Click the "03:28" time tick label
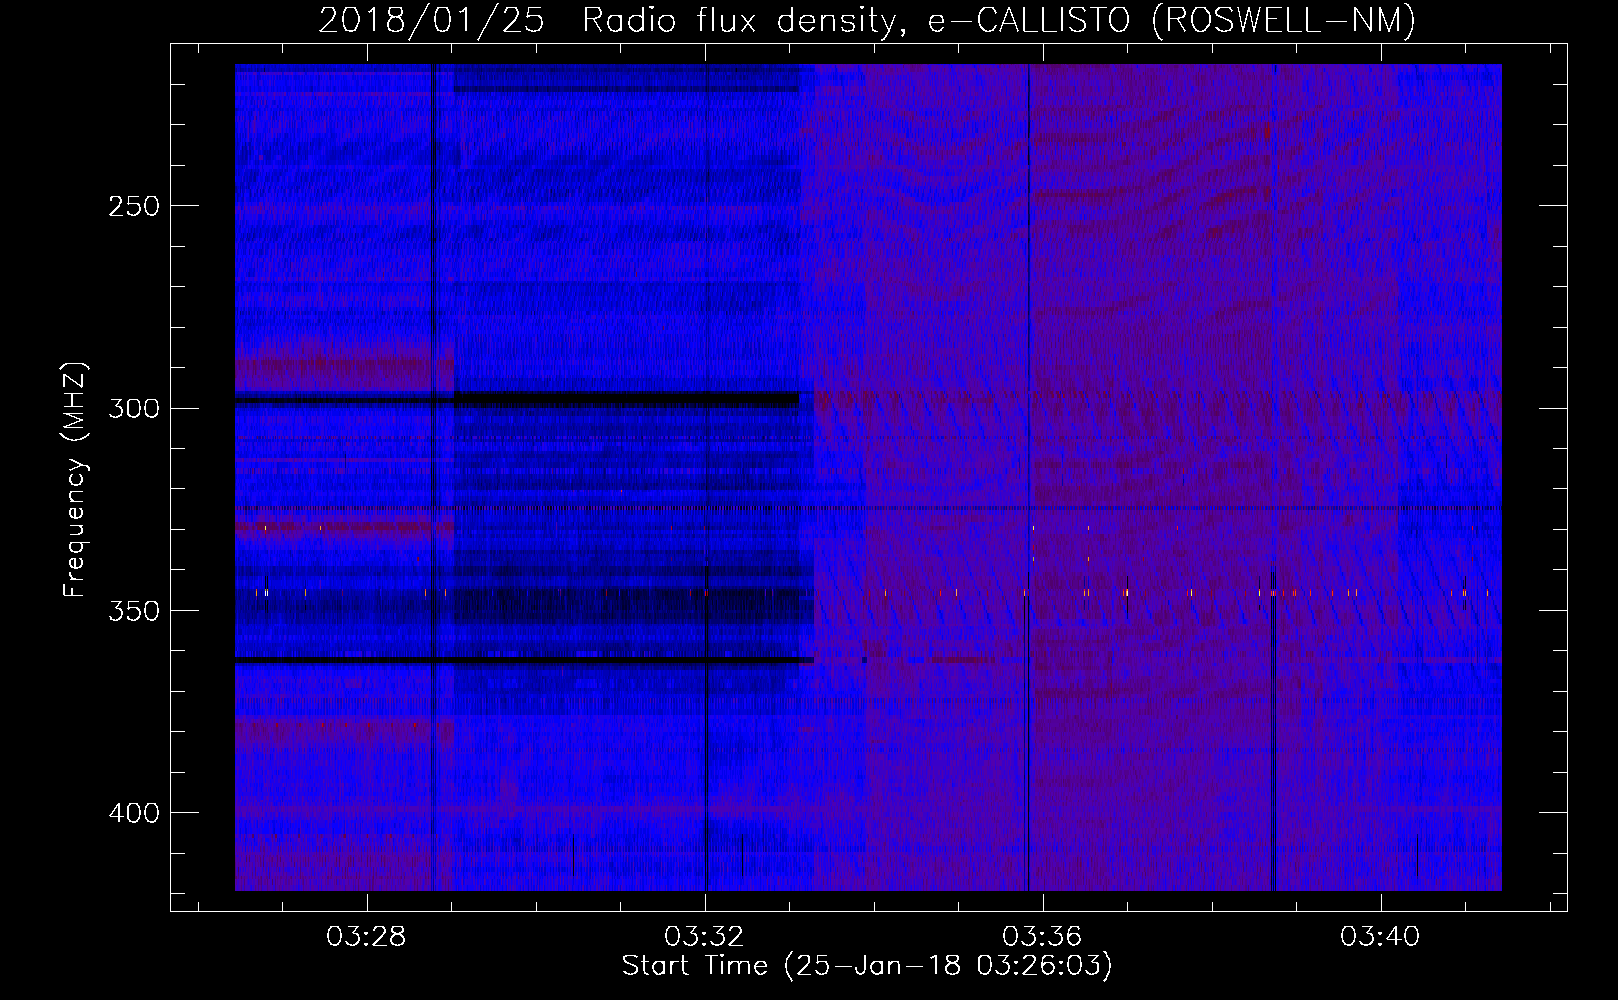This screenshot has width=1618, height=1000. (366, 936)
